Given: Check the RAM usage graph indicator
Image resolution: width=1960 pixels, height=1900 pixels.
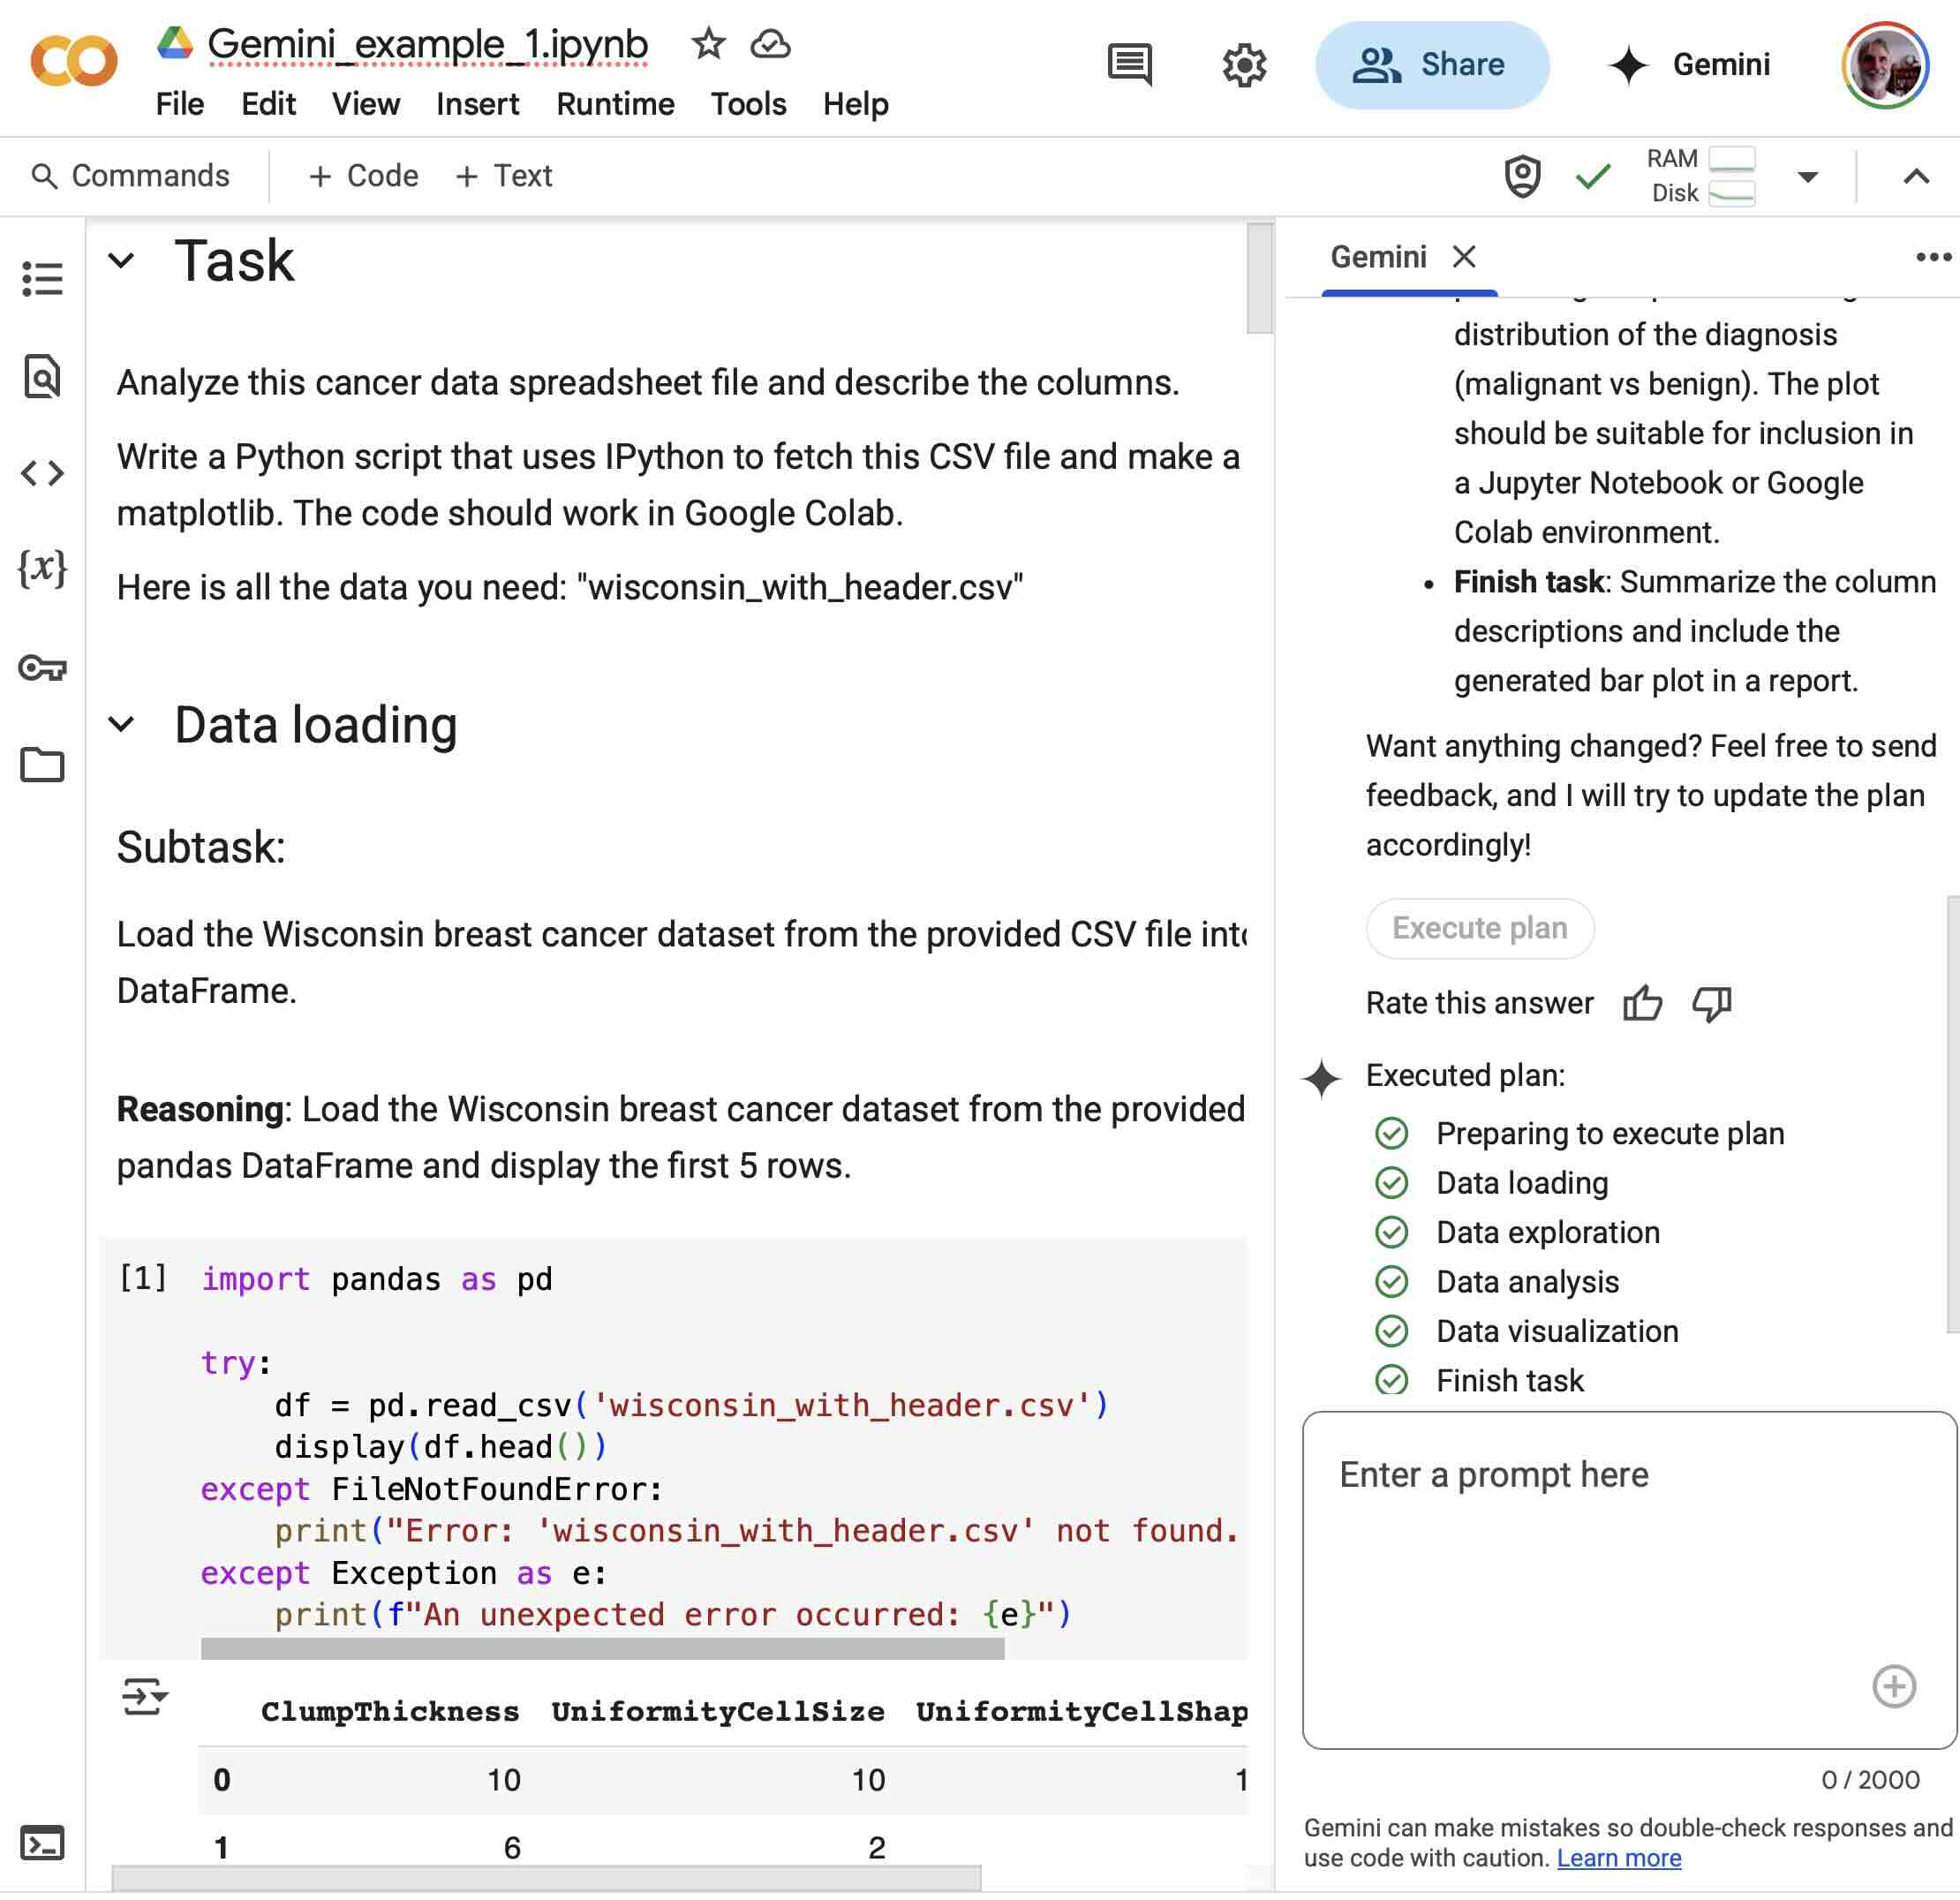Looking at the screenshot, I should (x=1731, y=158).
